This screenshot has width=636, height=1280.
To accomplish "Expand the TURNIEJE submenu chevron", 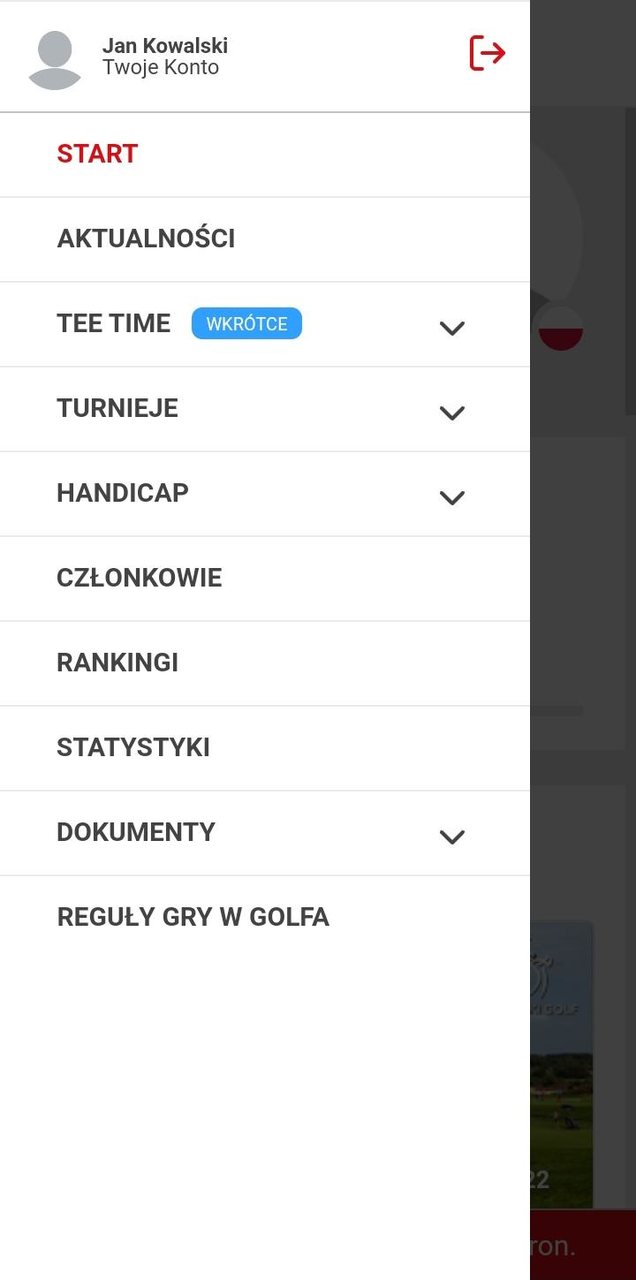I will click(453, 412).
